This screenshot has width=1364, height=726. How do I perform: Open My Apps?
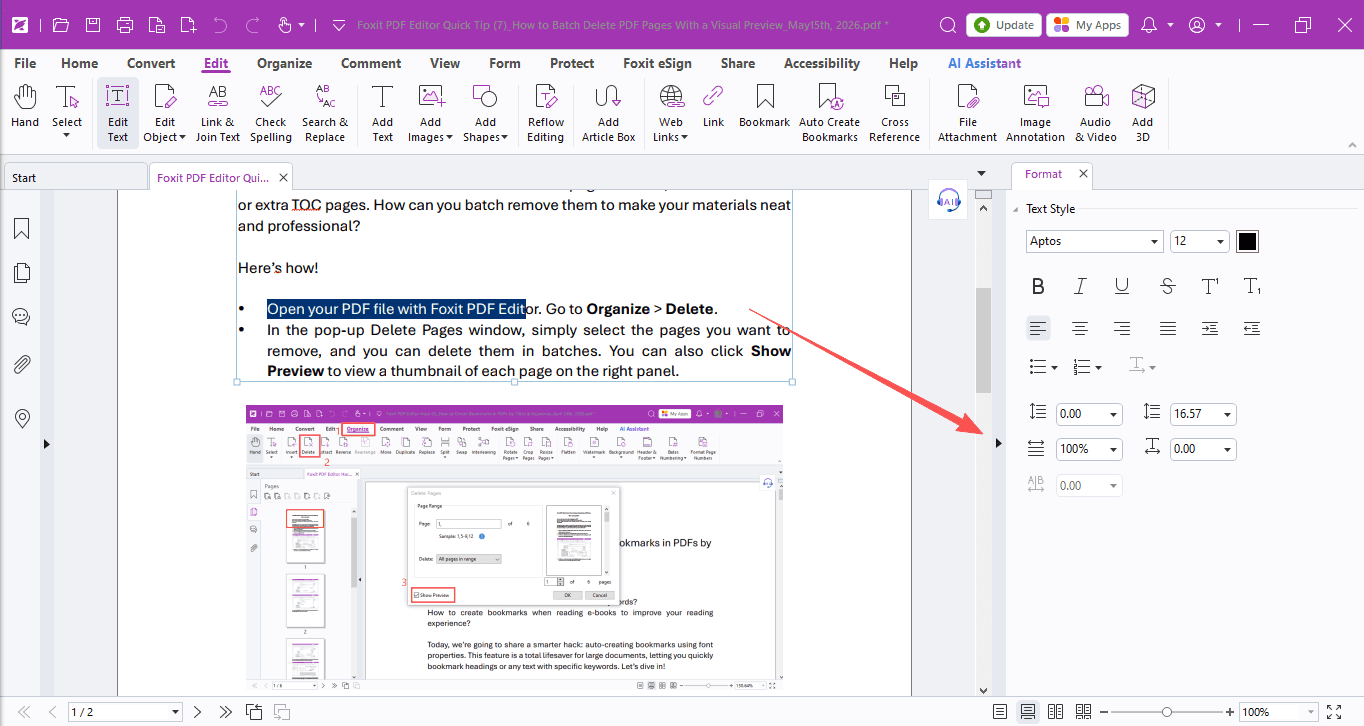click(x=1087, y=25)
